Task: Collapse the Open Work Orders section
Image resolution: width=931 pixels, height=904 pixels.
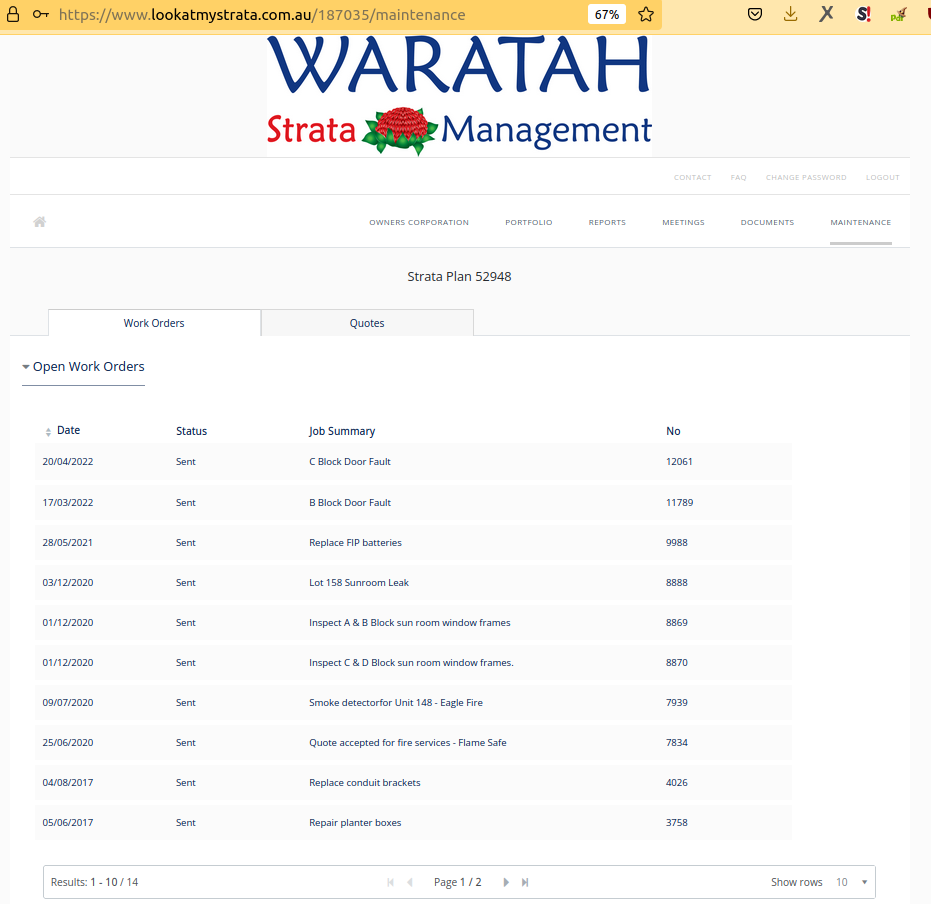Action: [83, 367]
